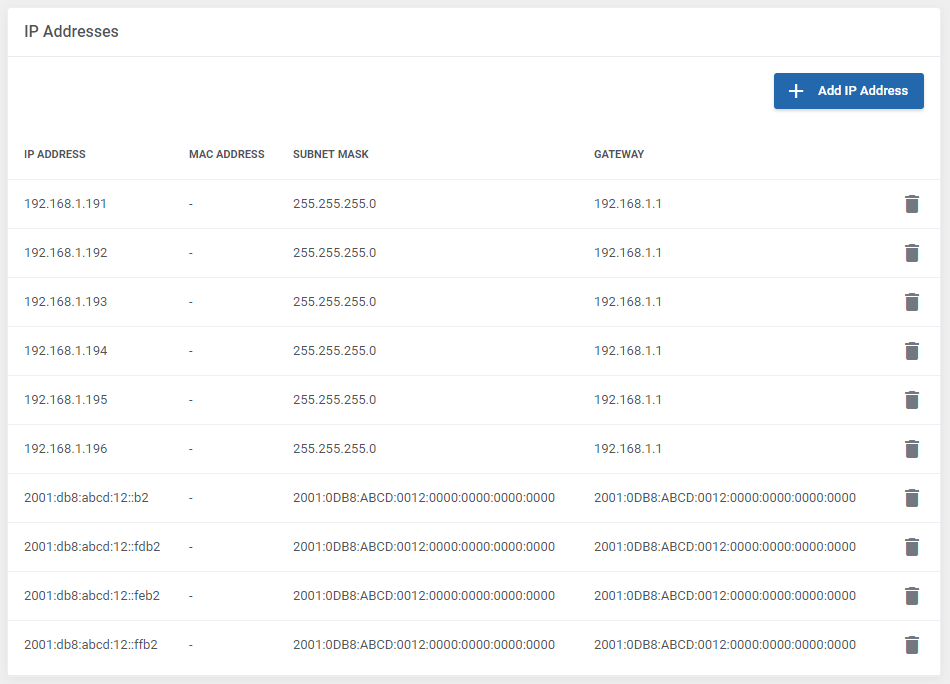Select the IP ADDRESS column header

(x=55, y=154)
